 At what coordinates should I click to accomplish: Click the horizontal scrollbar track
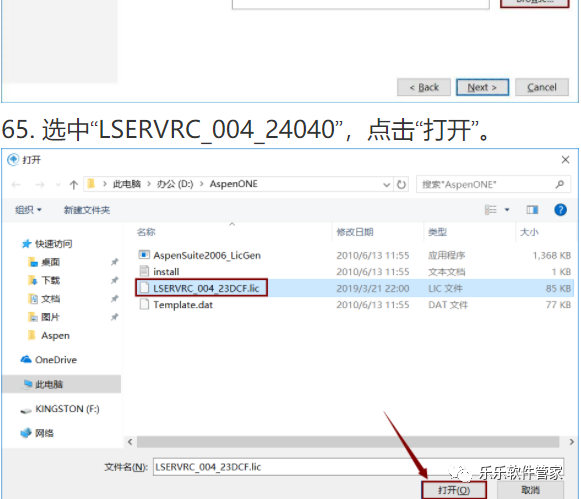[x=348, y=442]
